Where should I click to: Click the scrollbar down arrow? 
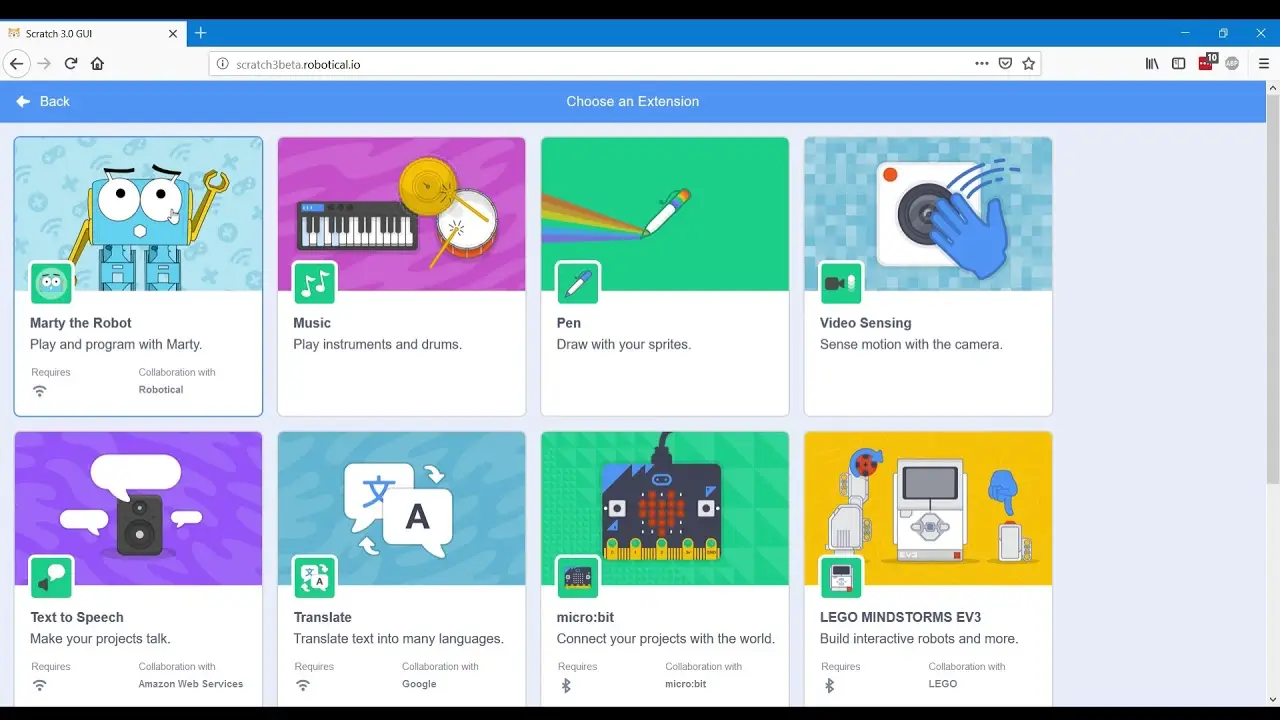[1272, 699]
